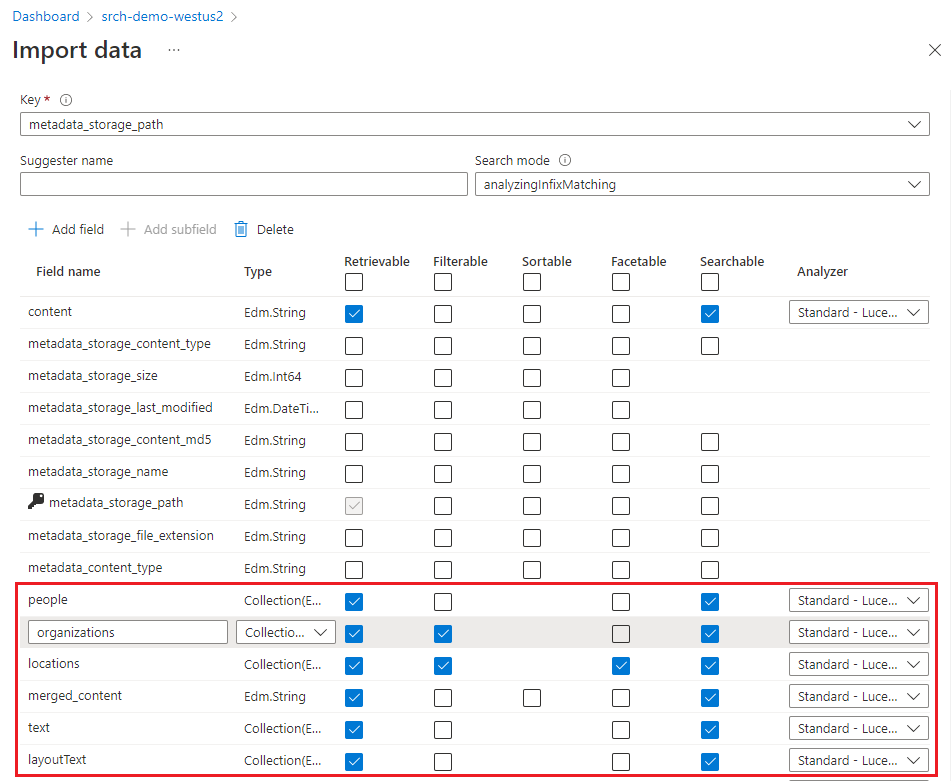Image resolution: width=951 pixels, height=781 pixels.
Task: Click the Delete trash can icon
Action: click(241, 229)
